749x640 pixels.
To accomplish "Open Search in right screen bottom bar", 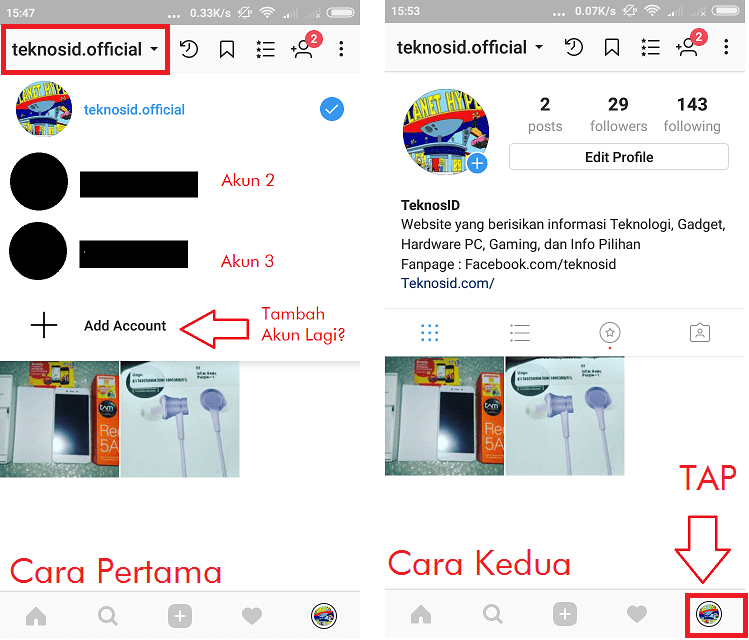I will (493, 614).
